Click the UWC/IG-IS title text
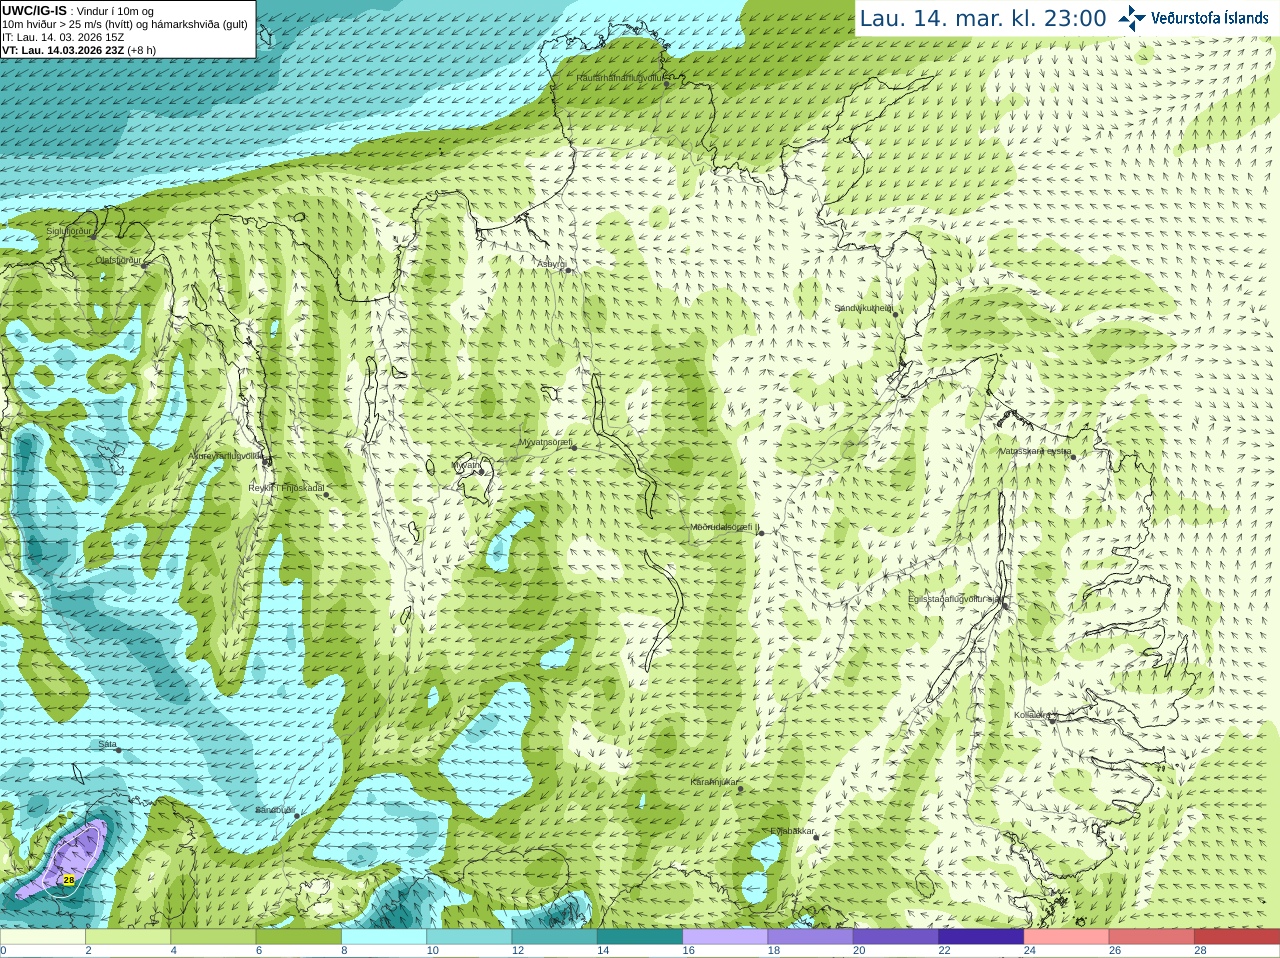 (x=34, y=11)
